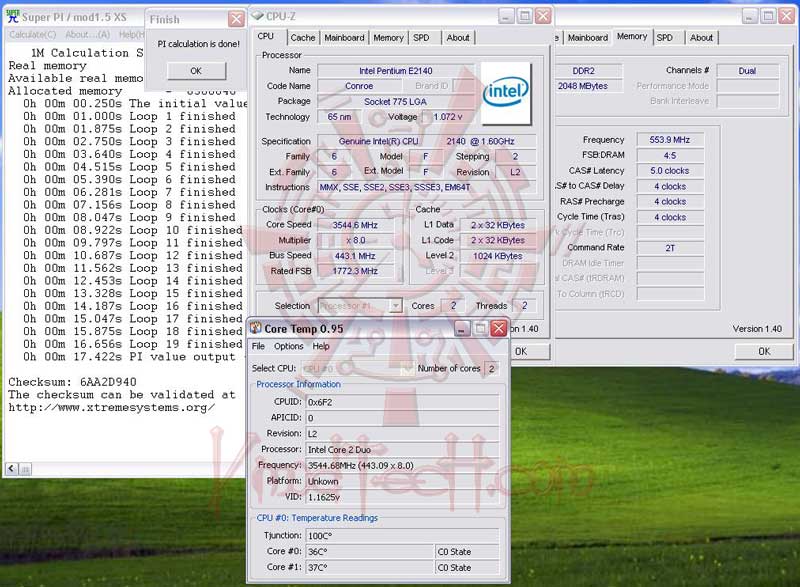Screen dimensions: 800x587
Task: Select SPD tab in rear CPU-Z window
Action: (x=664, y=38)
